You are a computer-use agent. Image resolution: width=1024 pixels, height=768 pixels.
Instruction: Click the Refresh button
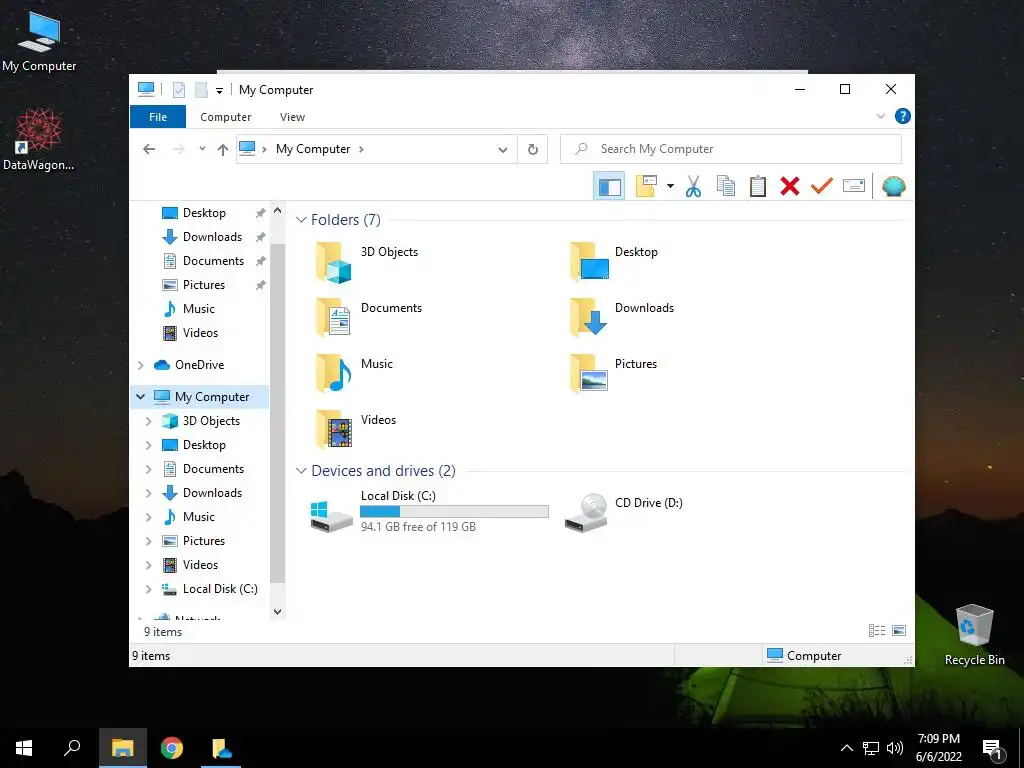pos(533,150)
